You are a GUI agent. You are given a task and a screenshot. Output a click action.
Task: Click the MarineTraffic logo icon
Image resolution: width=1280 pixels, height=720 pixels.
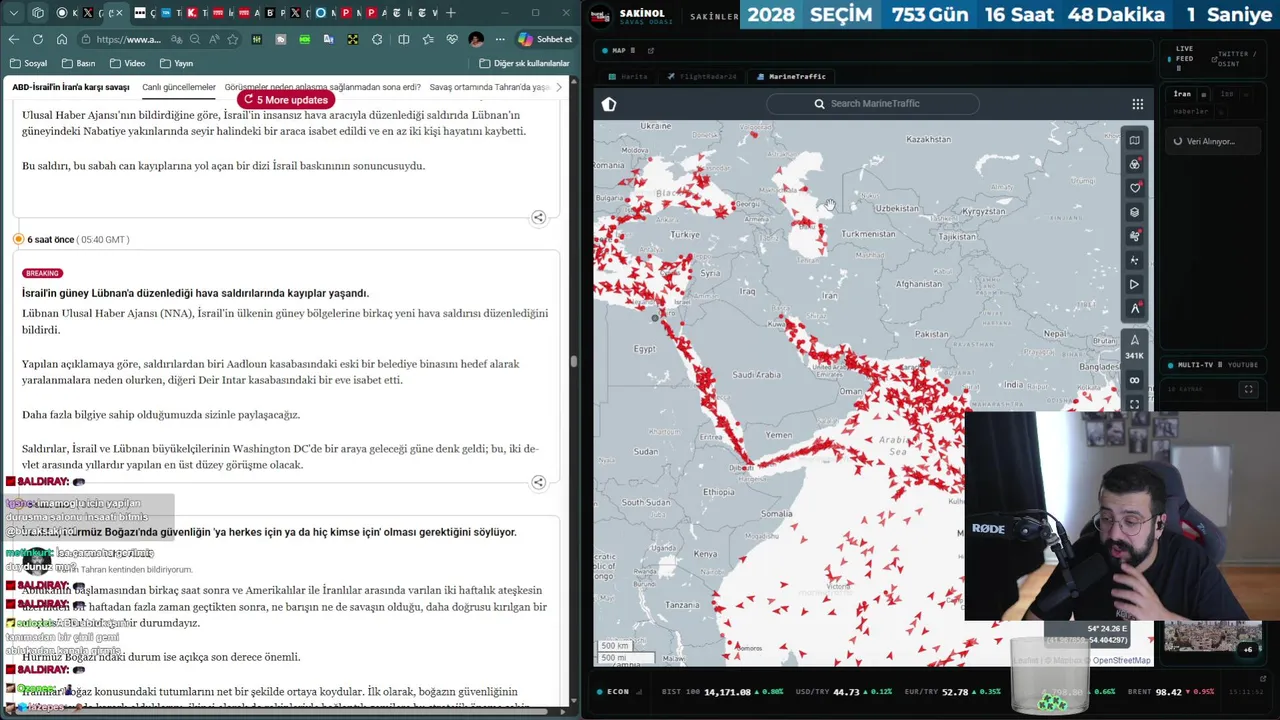click(x=609, y=104)
